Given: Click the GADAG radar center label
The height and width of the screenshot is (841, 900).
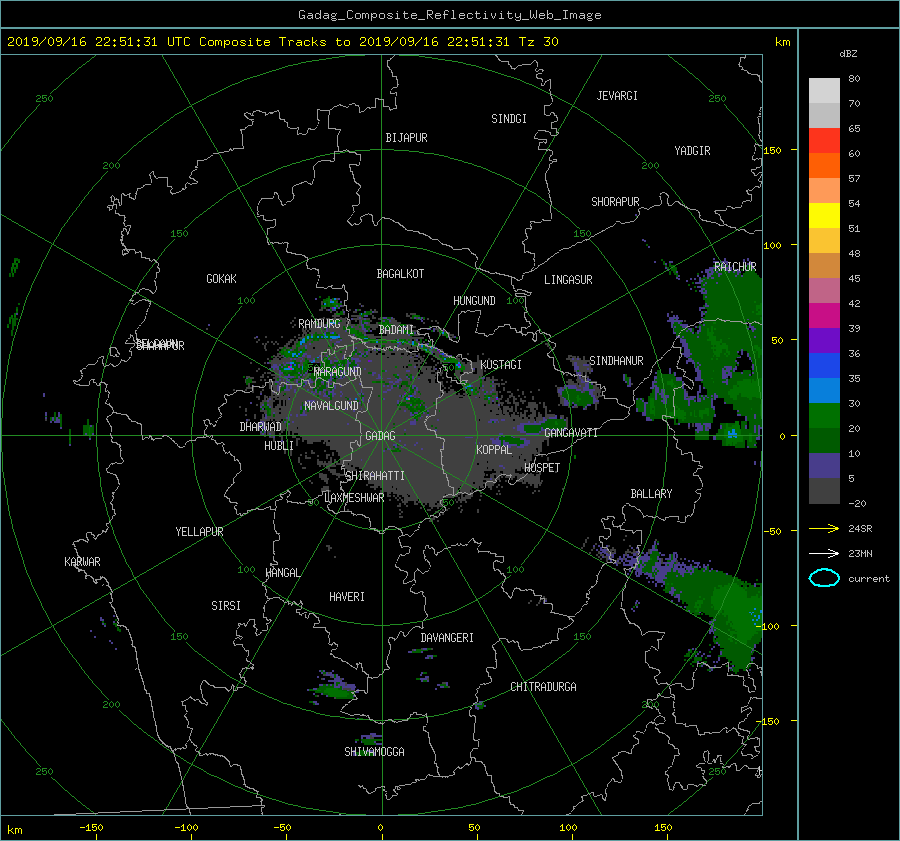Looking at the screenshot, I should click(x=380, y=436).
